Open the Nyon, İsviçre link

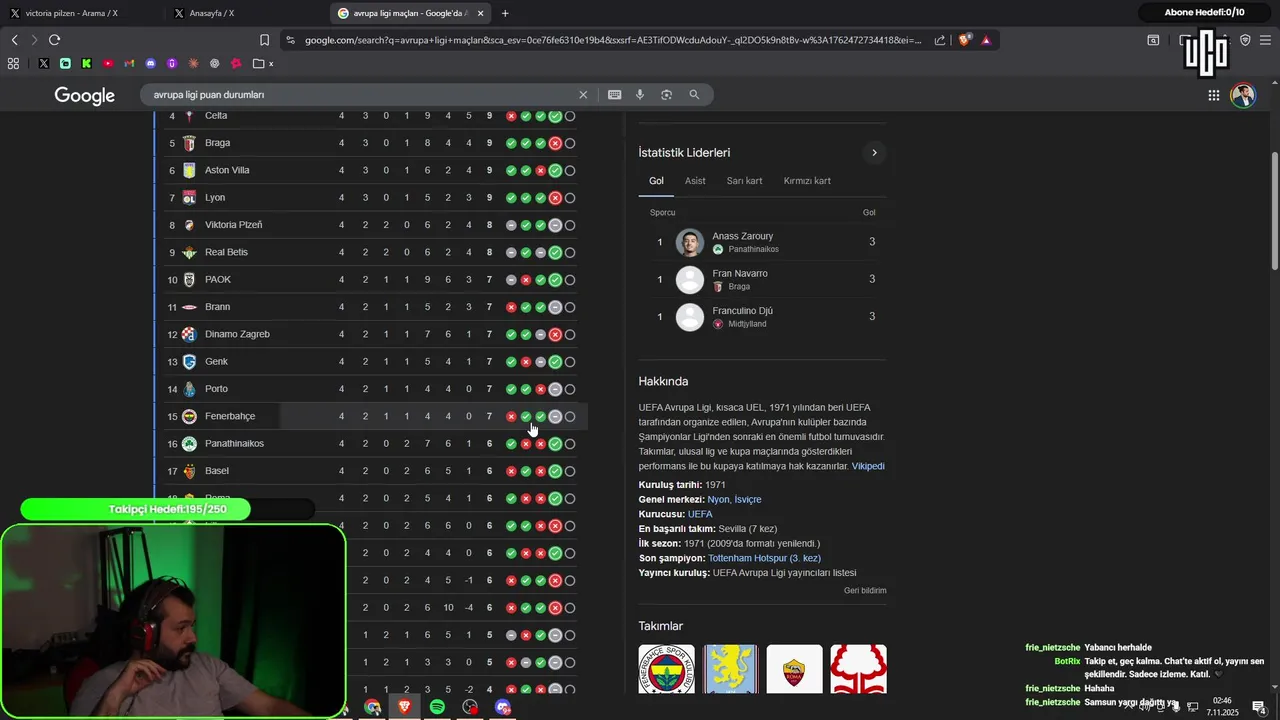click(734, 499)
